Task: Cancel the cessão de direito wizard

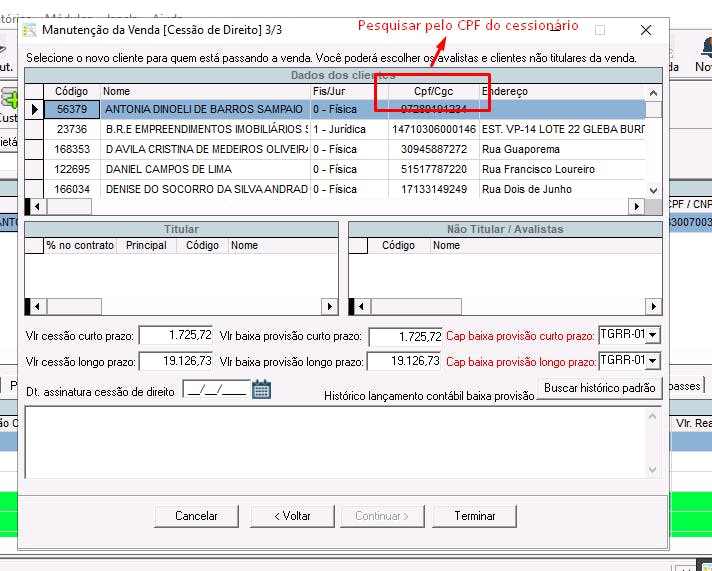Action: (196, 516)
